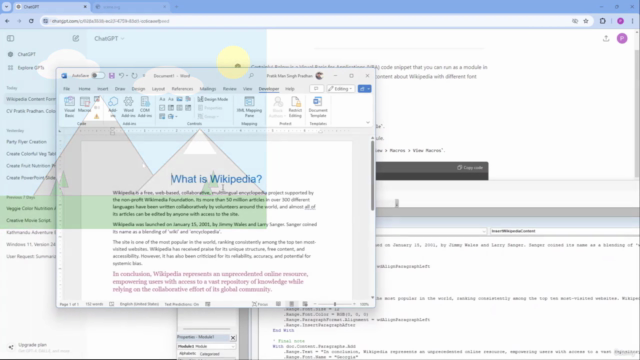The height and width of the screenshot is (360, 640).
Task: Open the XML Mapping Pane
Action: 249,107
